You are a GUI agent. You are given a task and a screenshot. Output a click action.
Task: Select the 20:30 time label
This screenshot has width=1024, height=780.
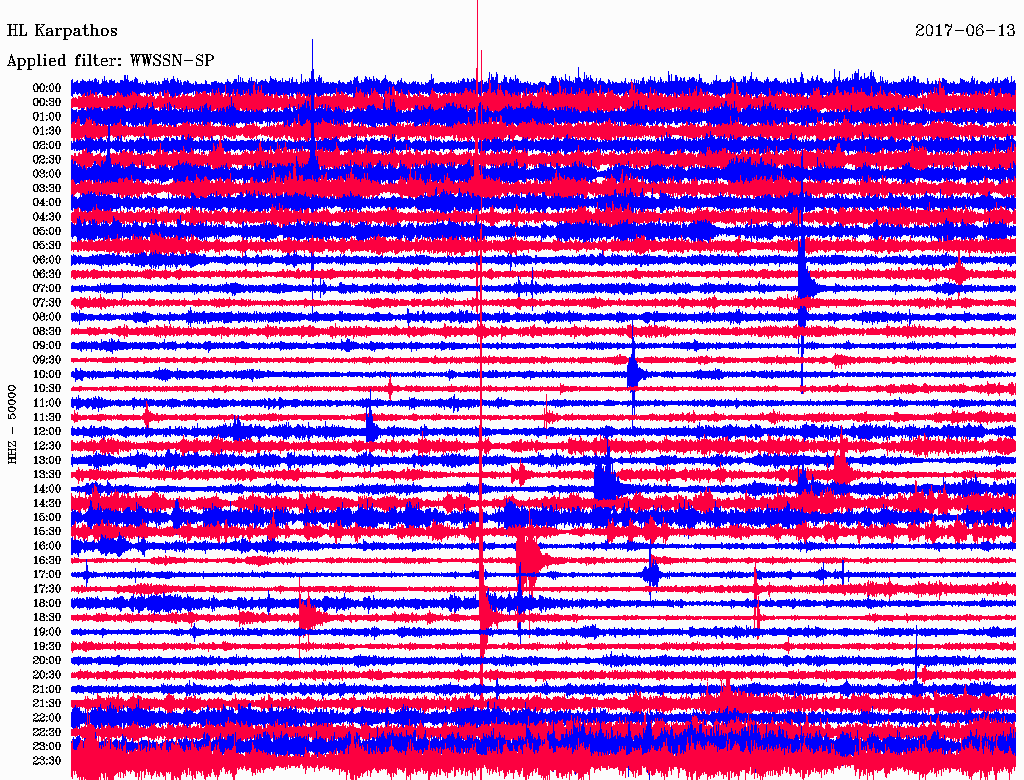[x=47, y=675]
